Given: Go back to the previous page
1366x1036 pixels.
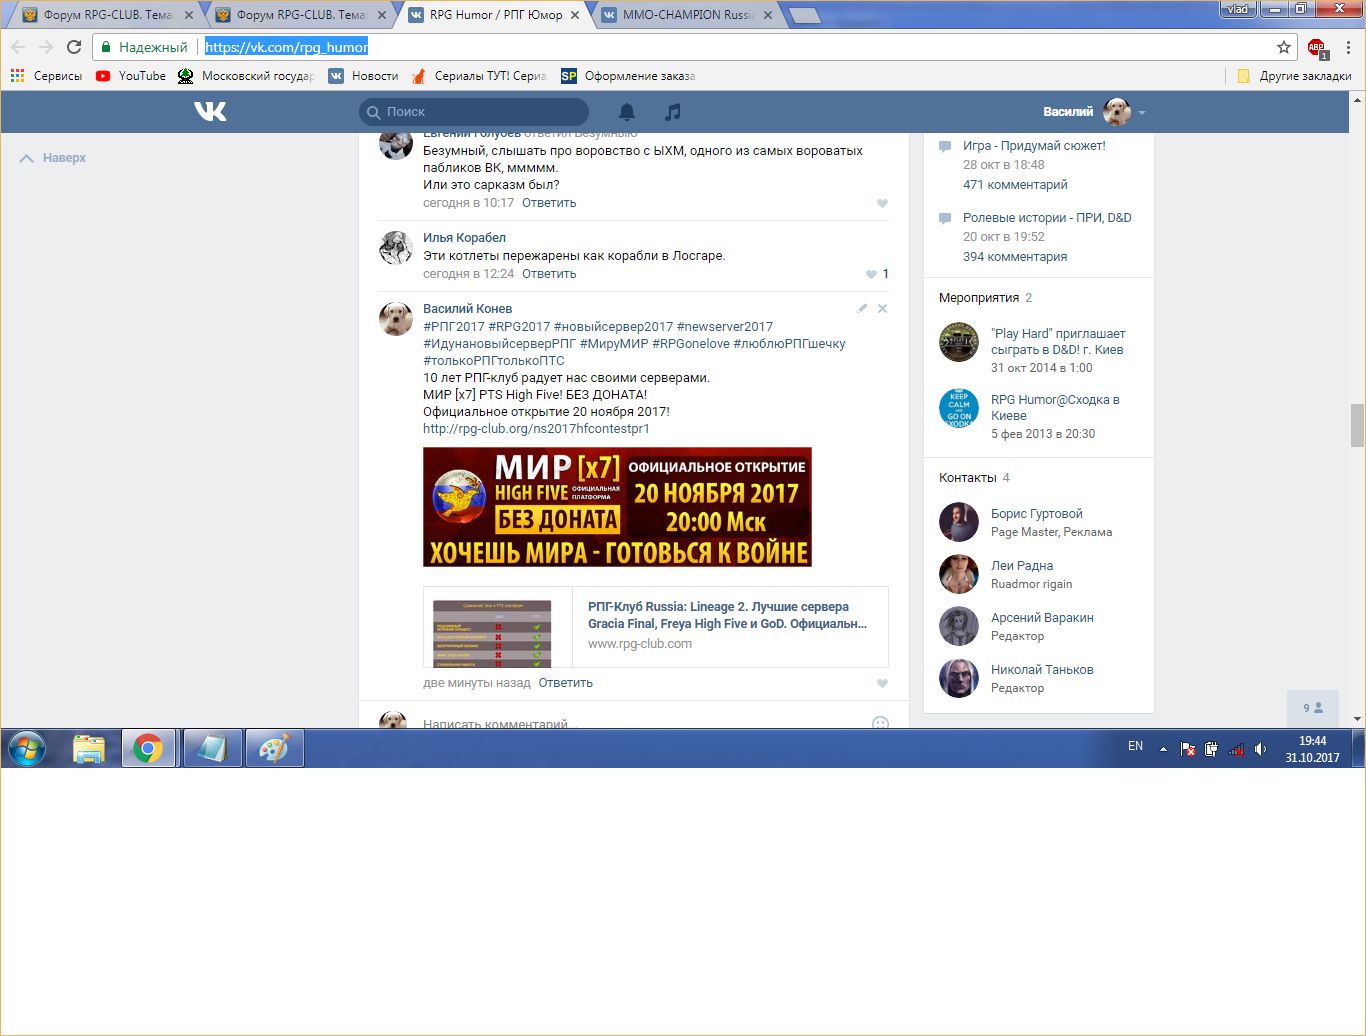Looking at the screenshot, I should 18,47.
